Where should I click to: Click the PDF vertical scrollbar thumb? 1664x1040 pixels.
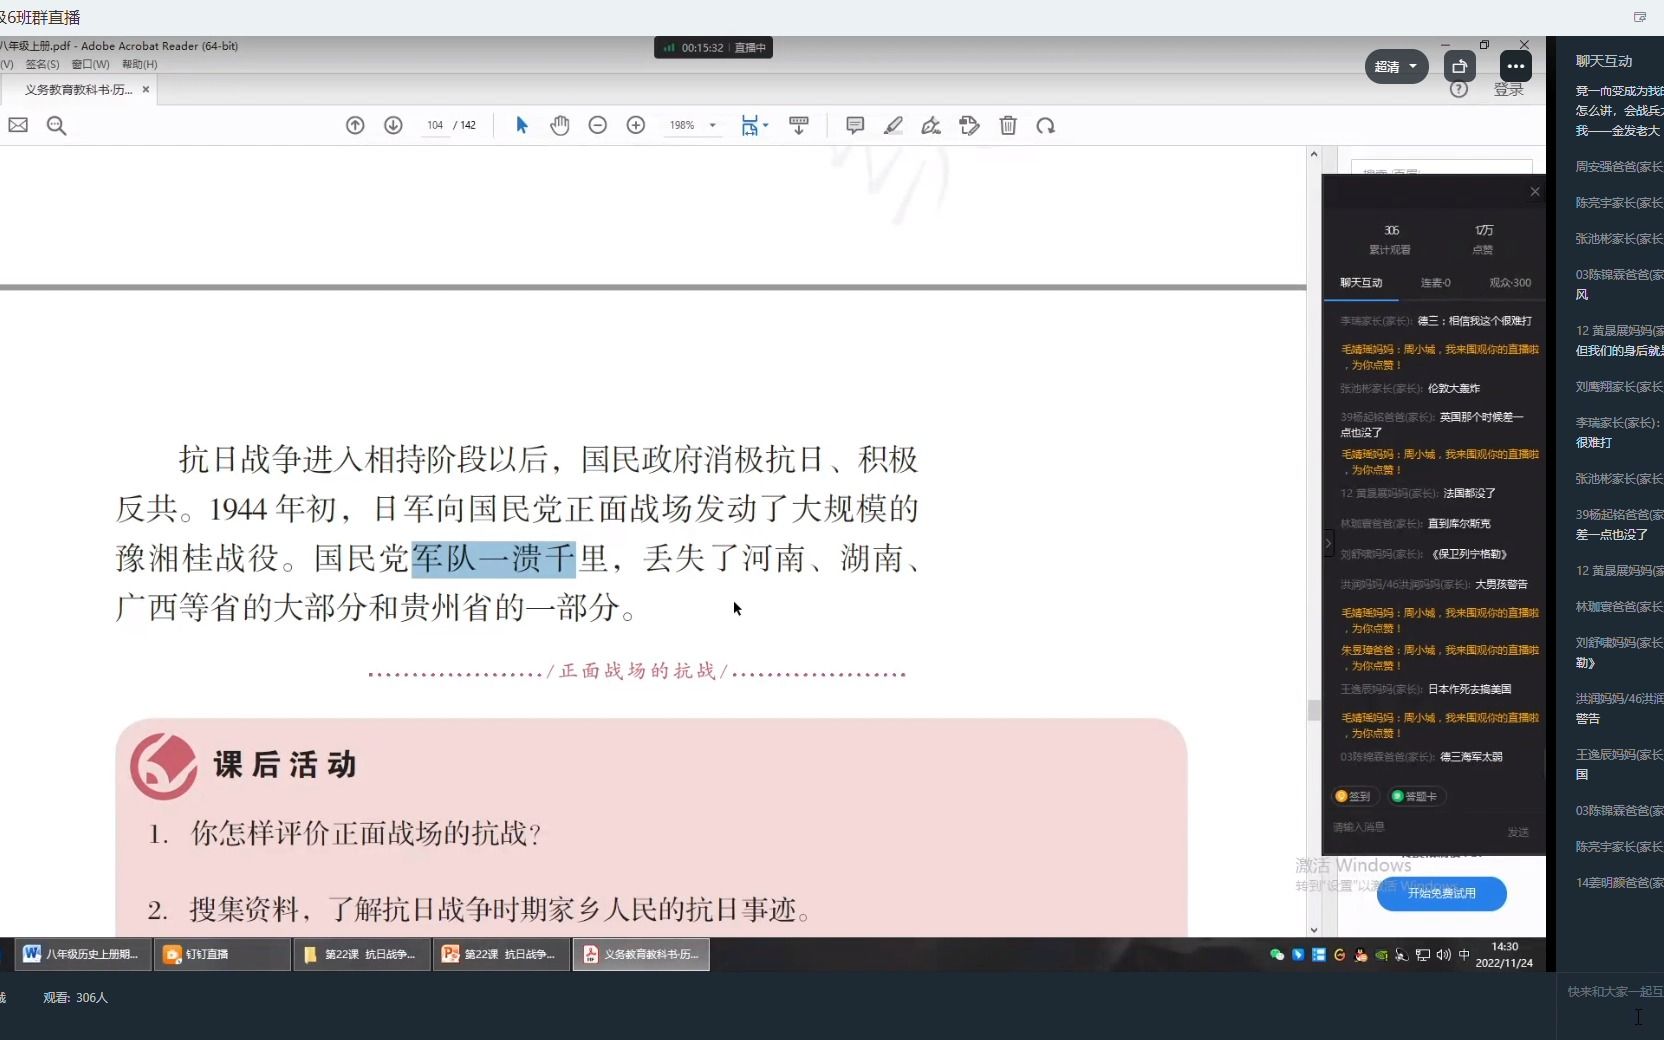point(1314,710)
